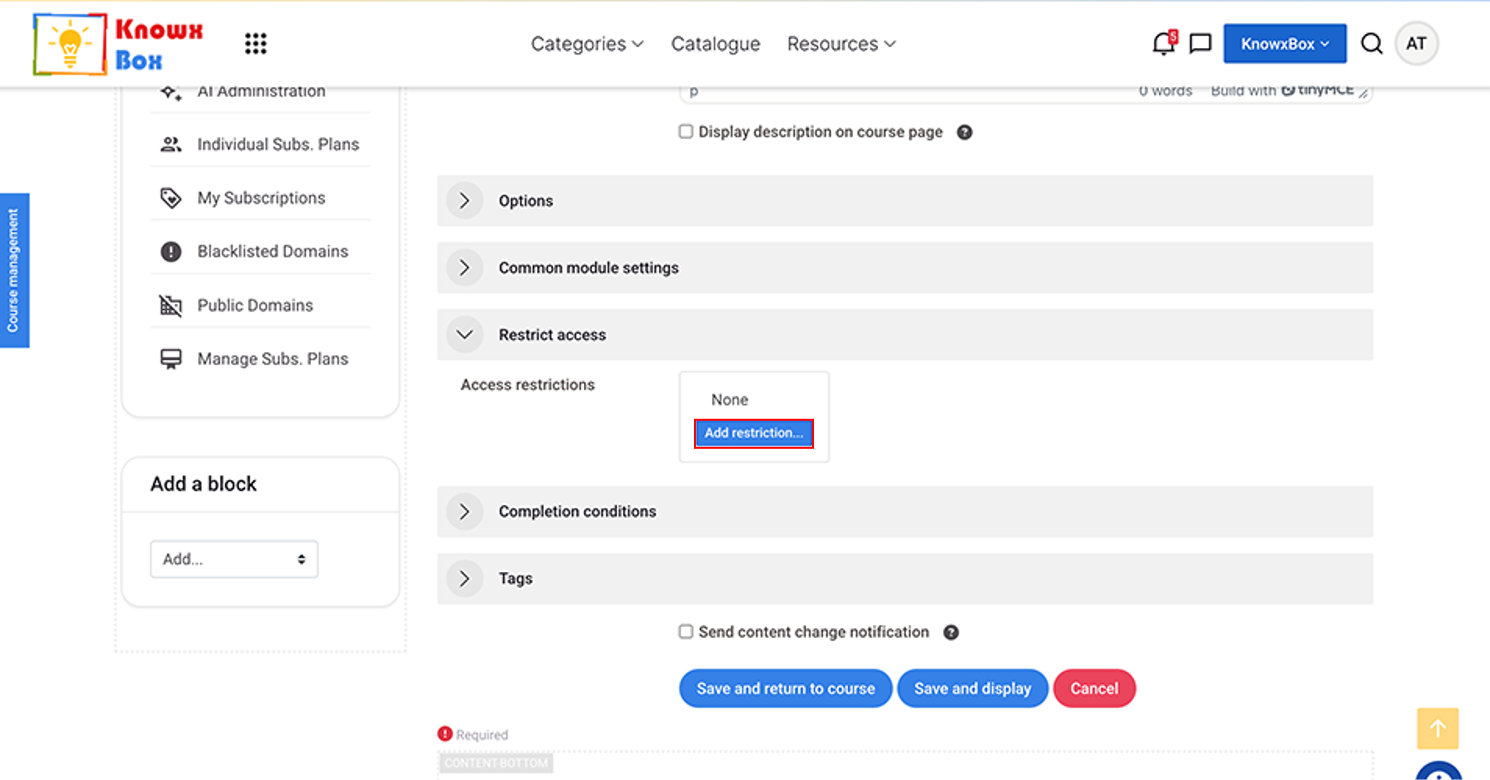Image resolution: width=1490 pixels, height=780 pixels.
Task: Click help icon beside content change notification
Action: pyautogui.click(x=951, y=632)
